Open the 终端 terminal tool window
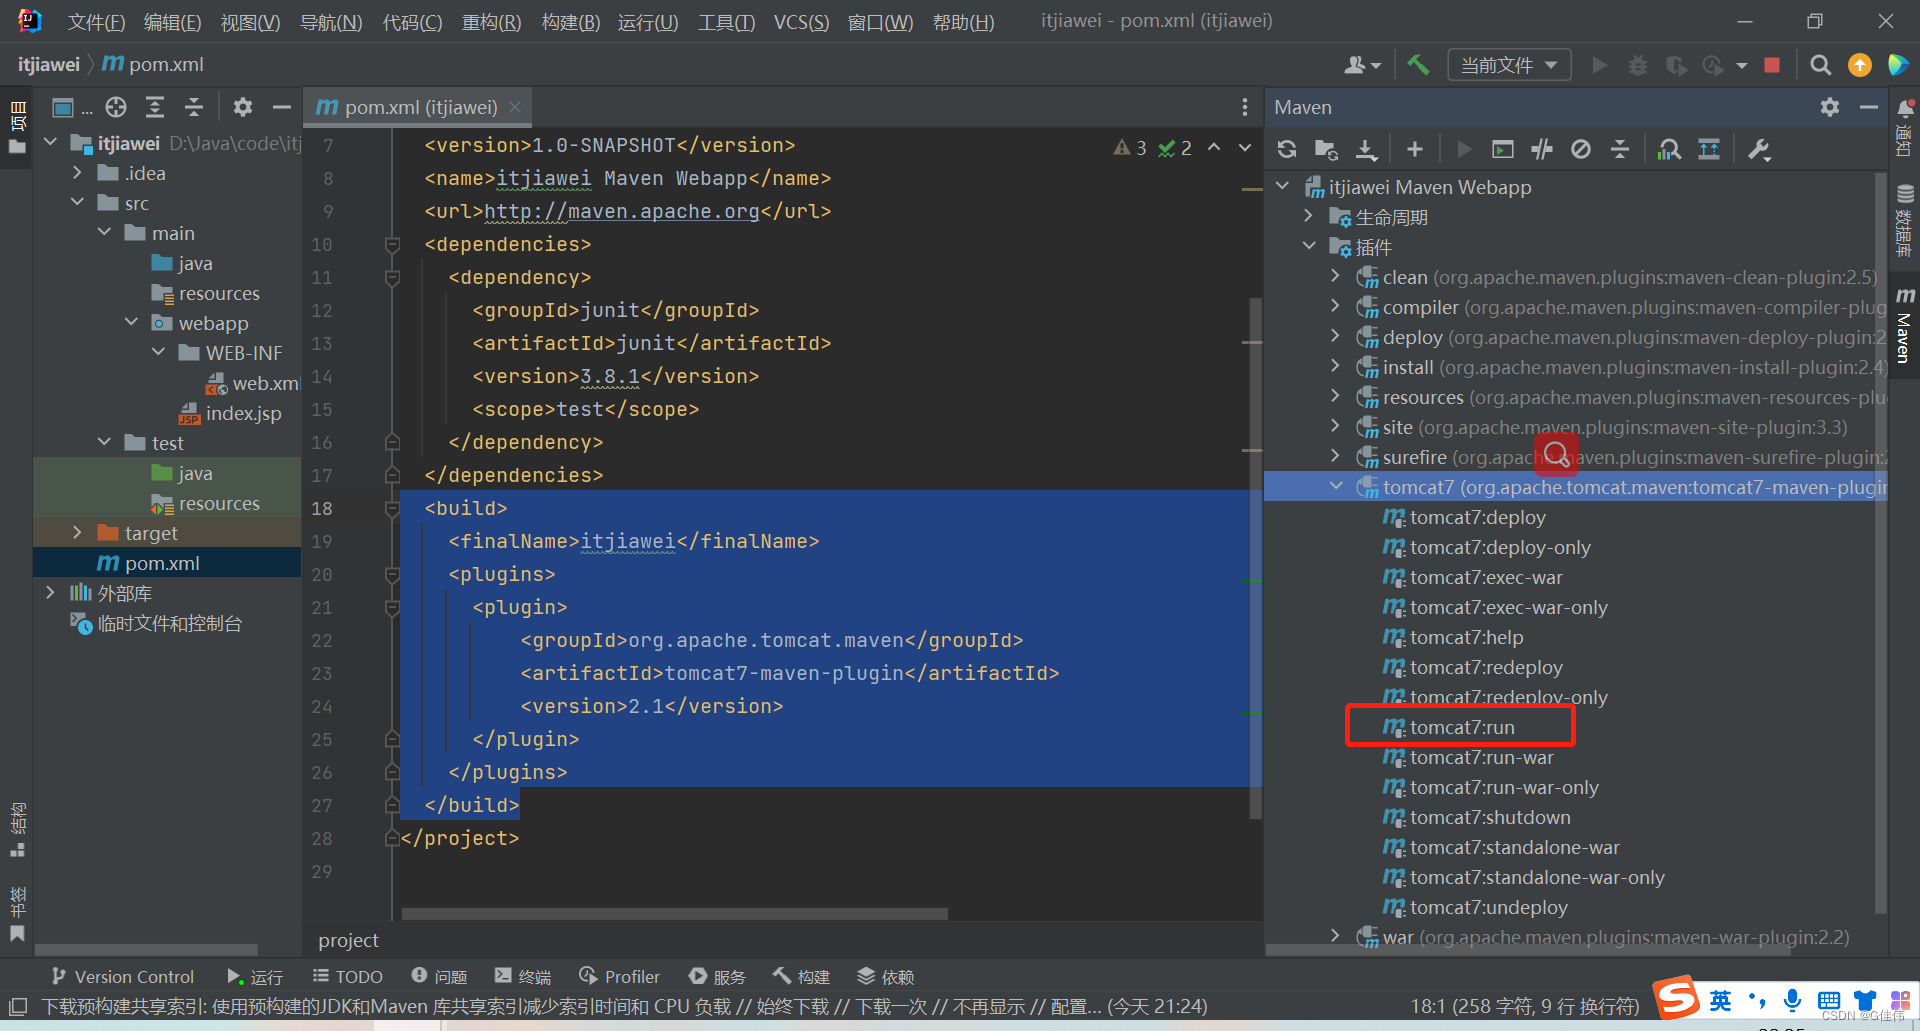Screen dimensions: 1920x1031 click(522, 977)
